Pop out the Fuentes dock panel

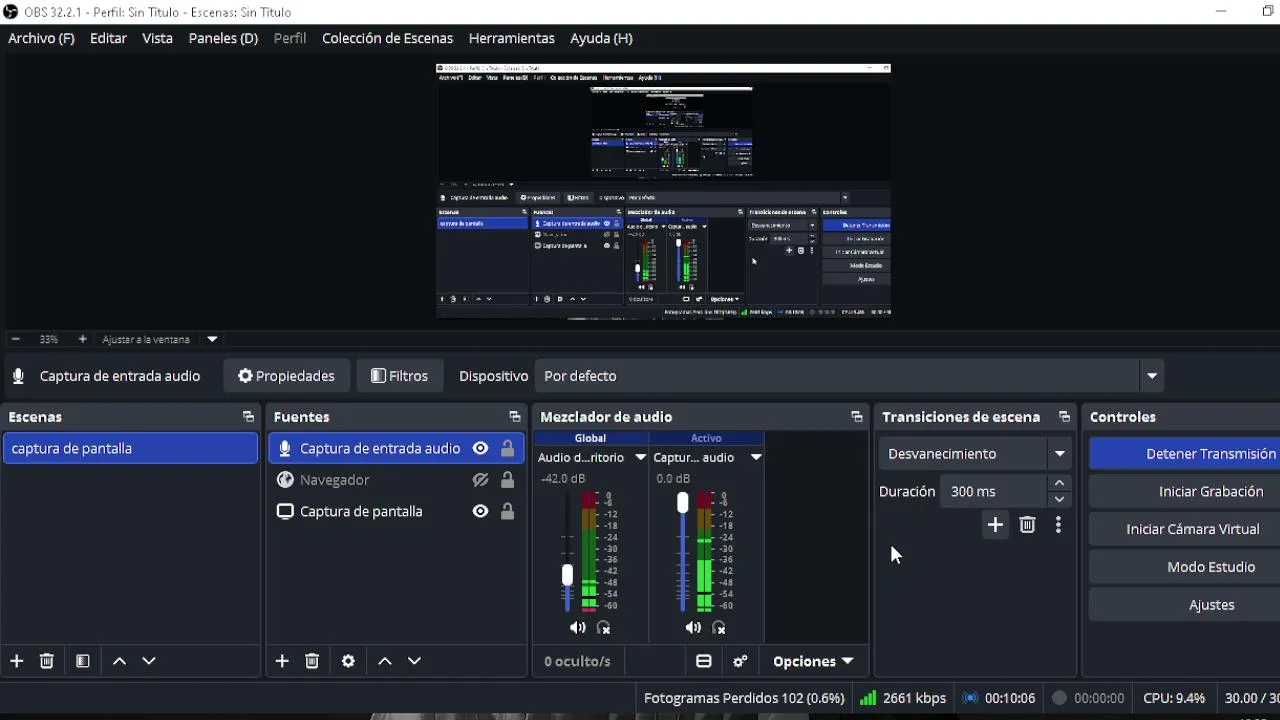tap(514, 417)
